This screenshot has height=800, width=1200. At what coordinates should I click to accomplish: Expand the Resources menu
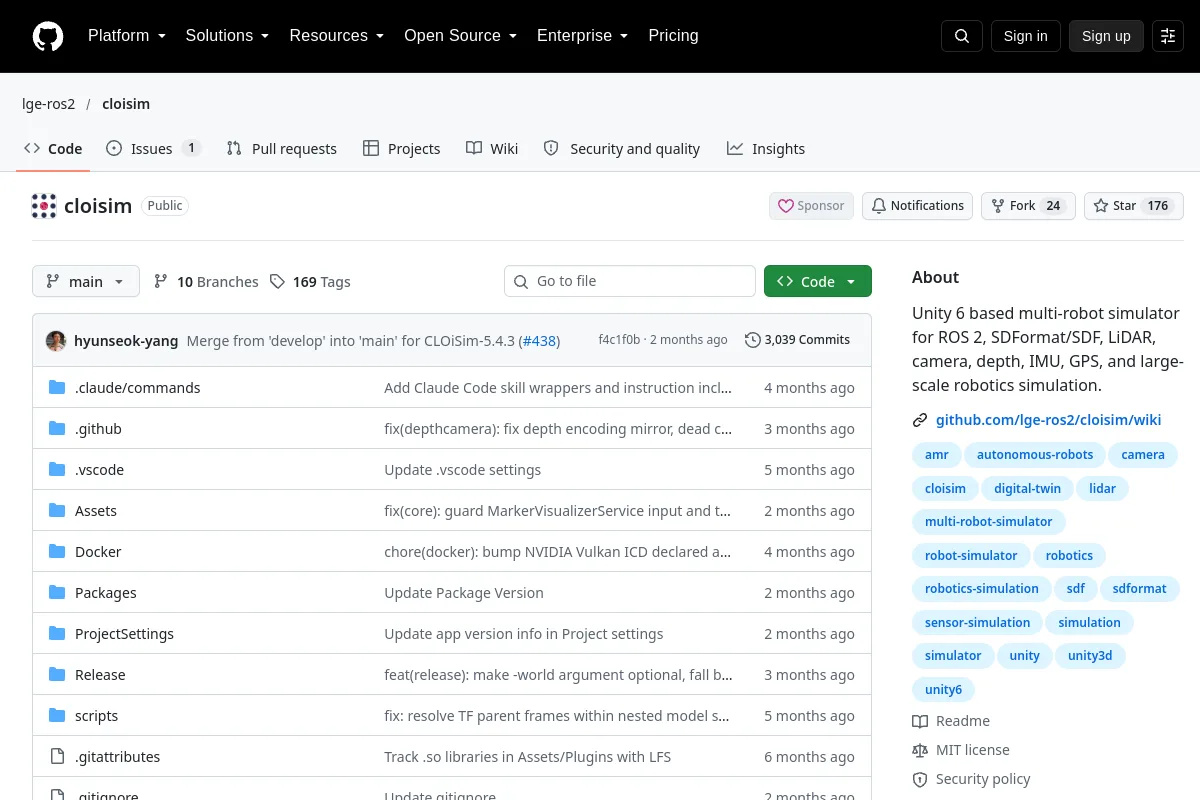[x=336, y=36]
